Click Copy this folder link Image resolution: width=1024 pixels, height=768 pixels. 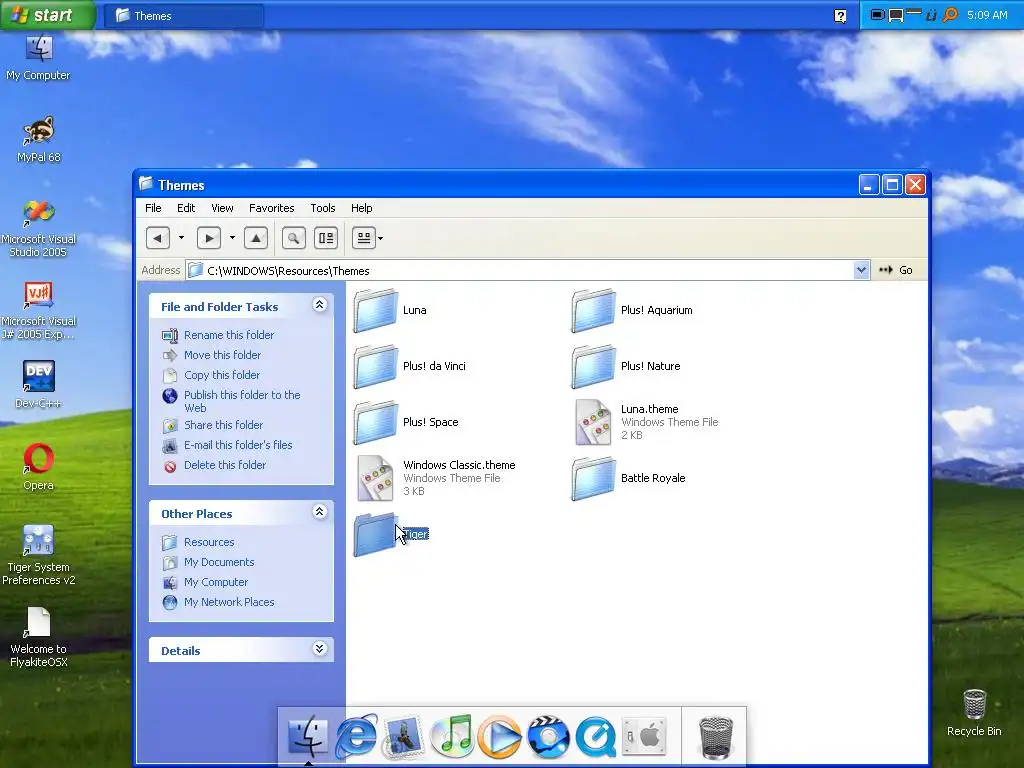(221, 375)
